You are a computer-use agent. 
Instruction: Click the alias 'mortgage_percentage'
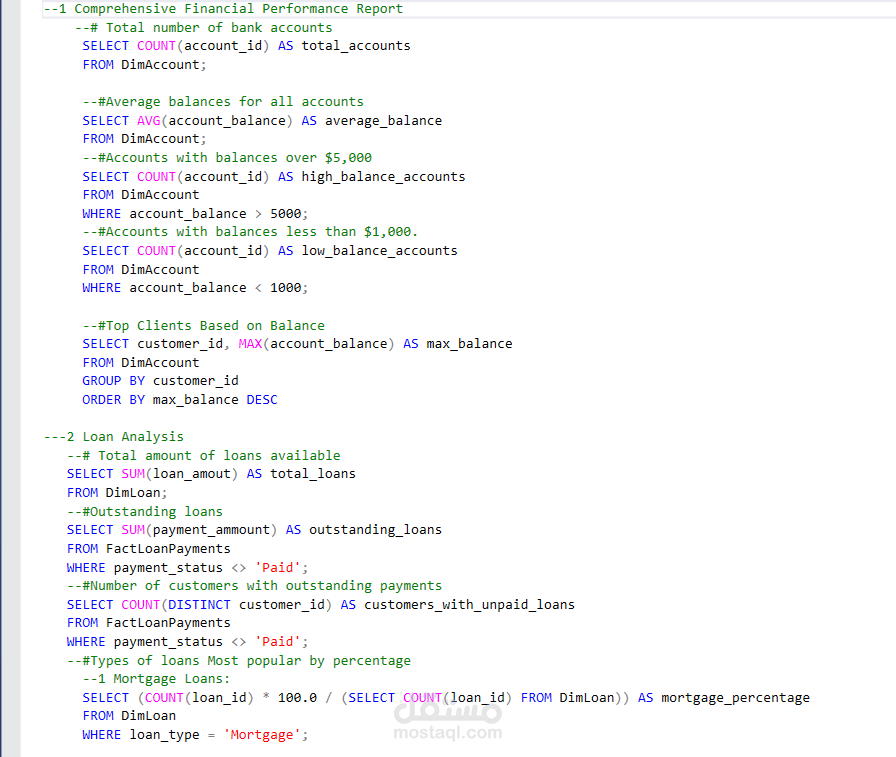point(735,698)
